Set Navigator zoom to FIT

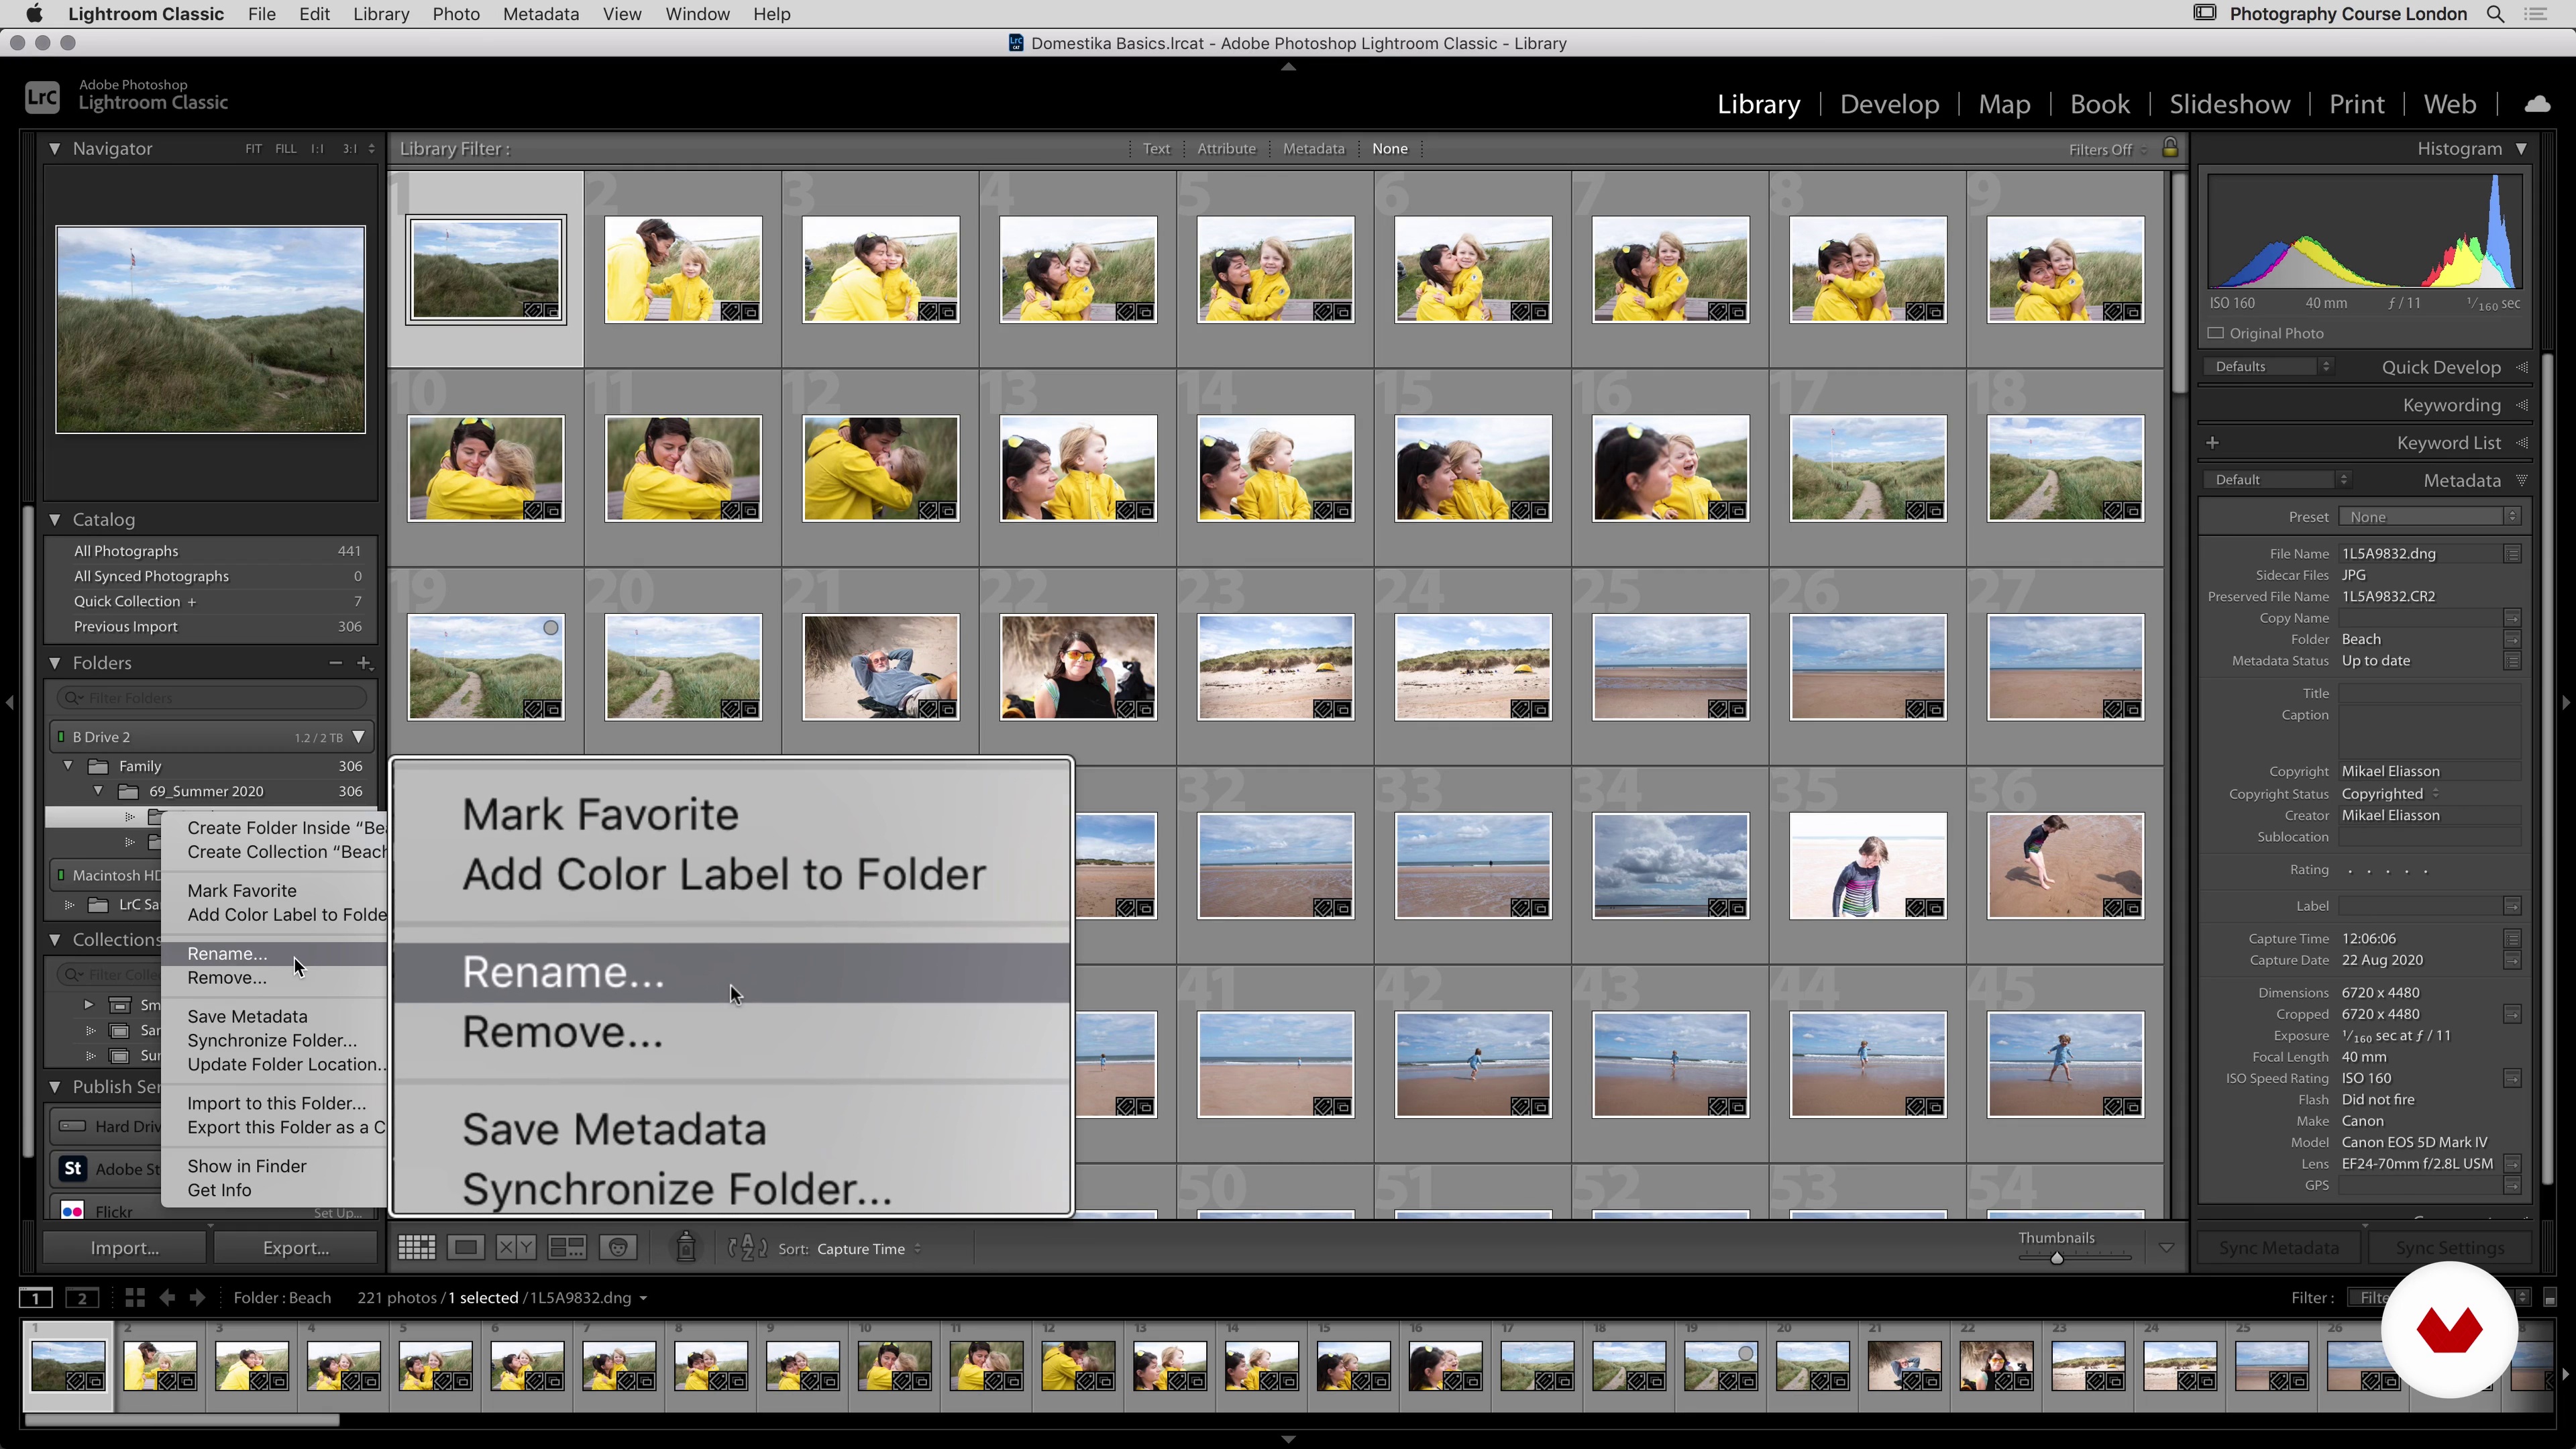[x=253, y=148]
